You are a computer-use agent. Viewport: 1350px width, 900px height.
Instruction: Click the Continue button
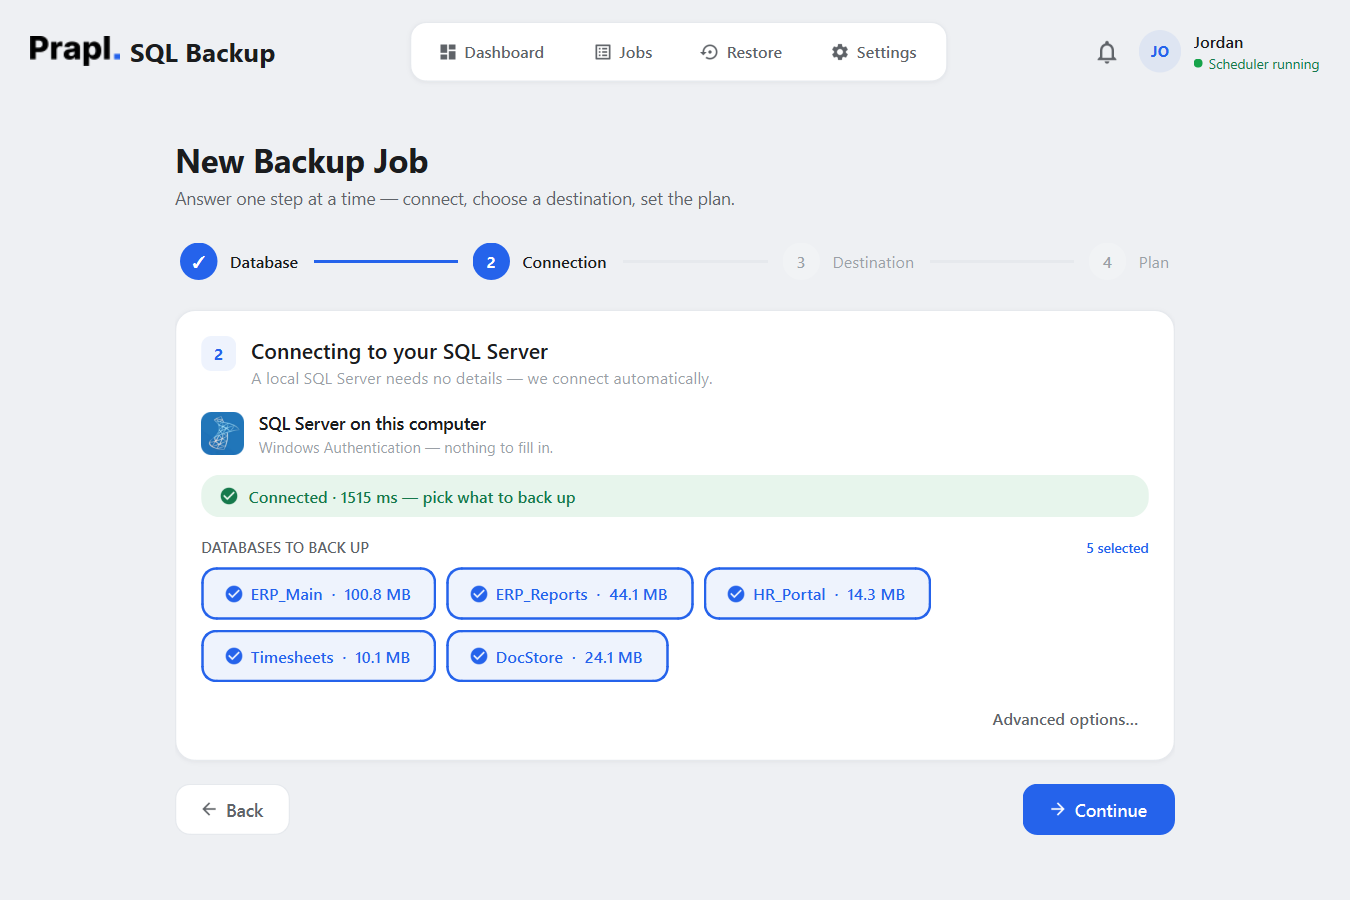coord(1098,810)
